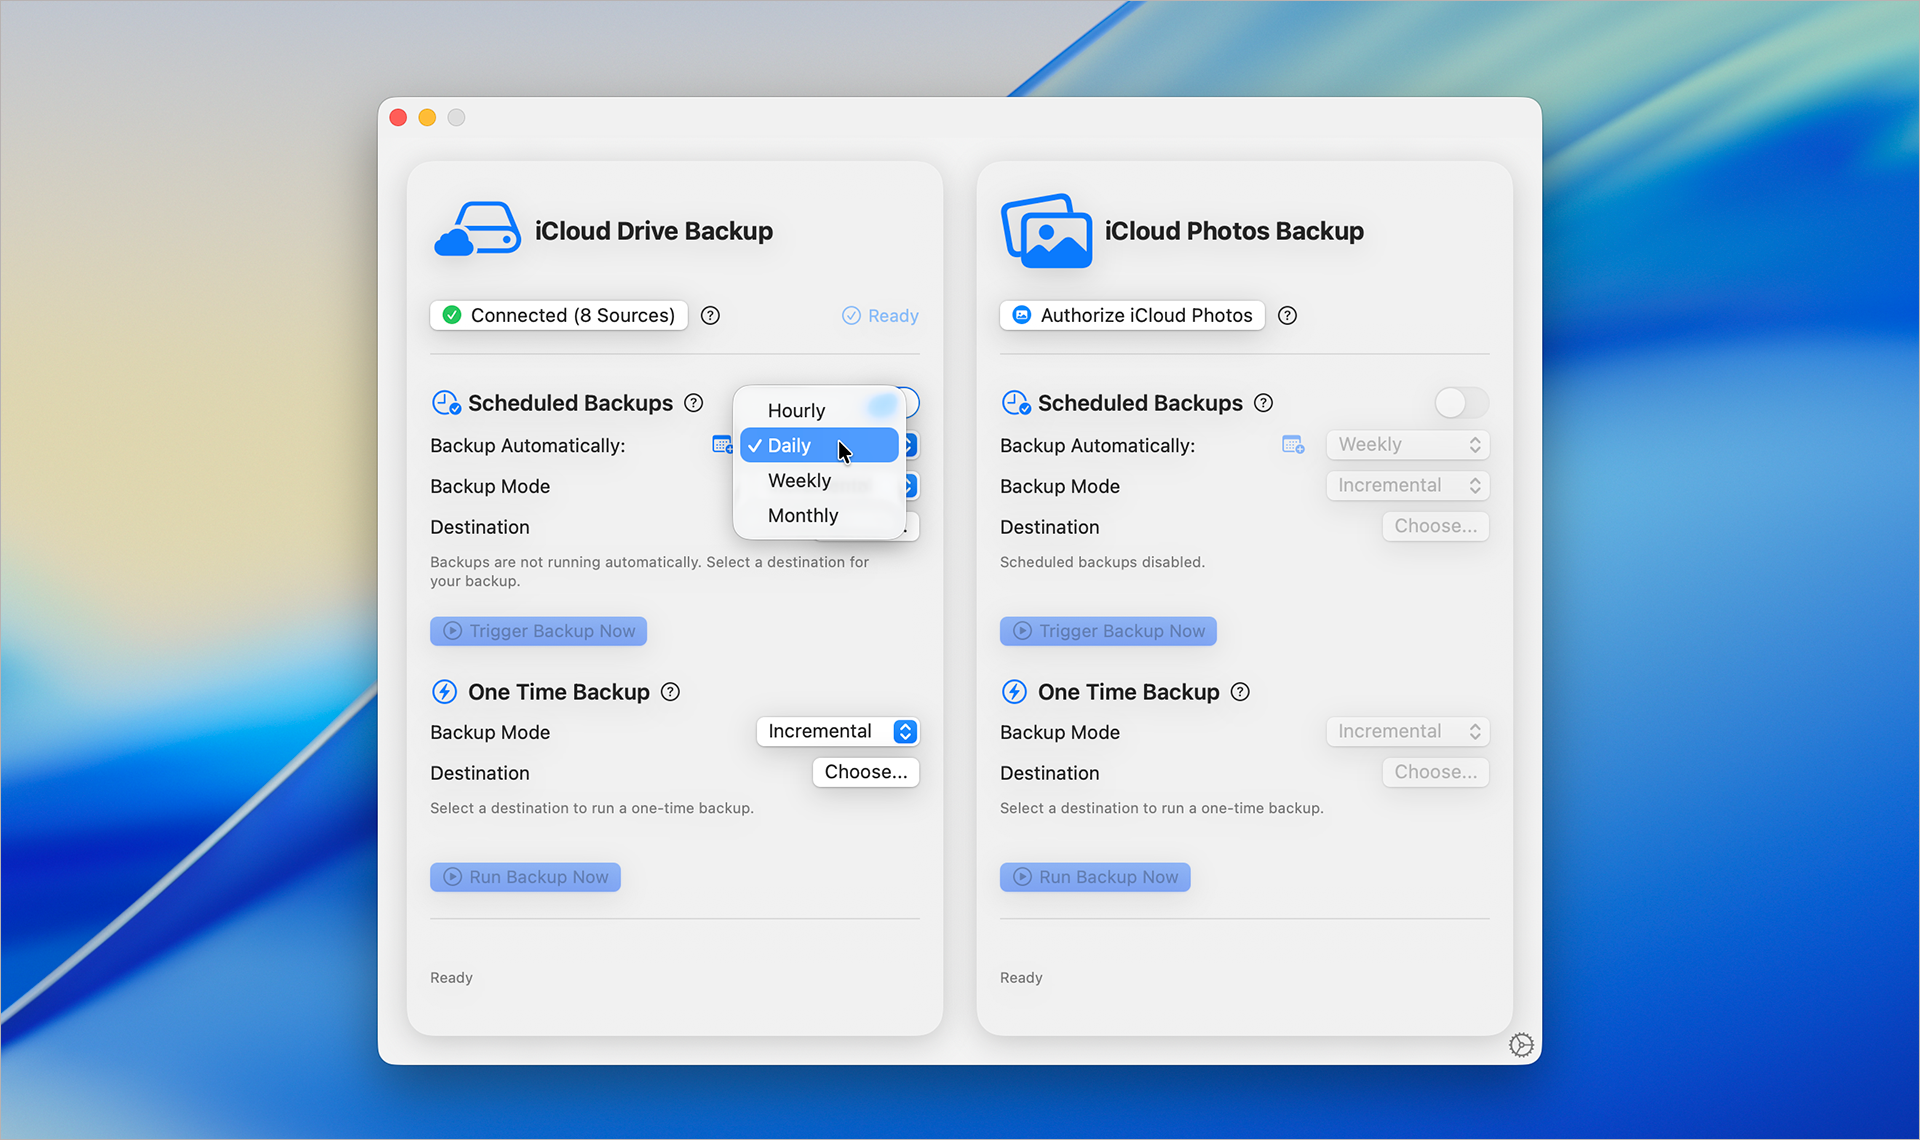Choose Monthly in the frequency menu
The image size is (1920, 1140).
pyautogui.click(x=819, y=516)
